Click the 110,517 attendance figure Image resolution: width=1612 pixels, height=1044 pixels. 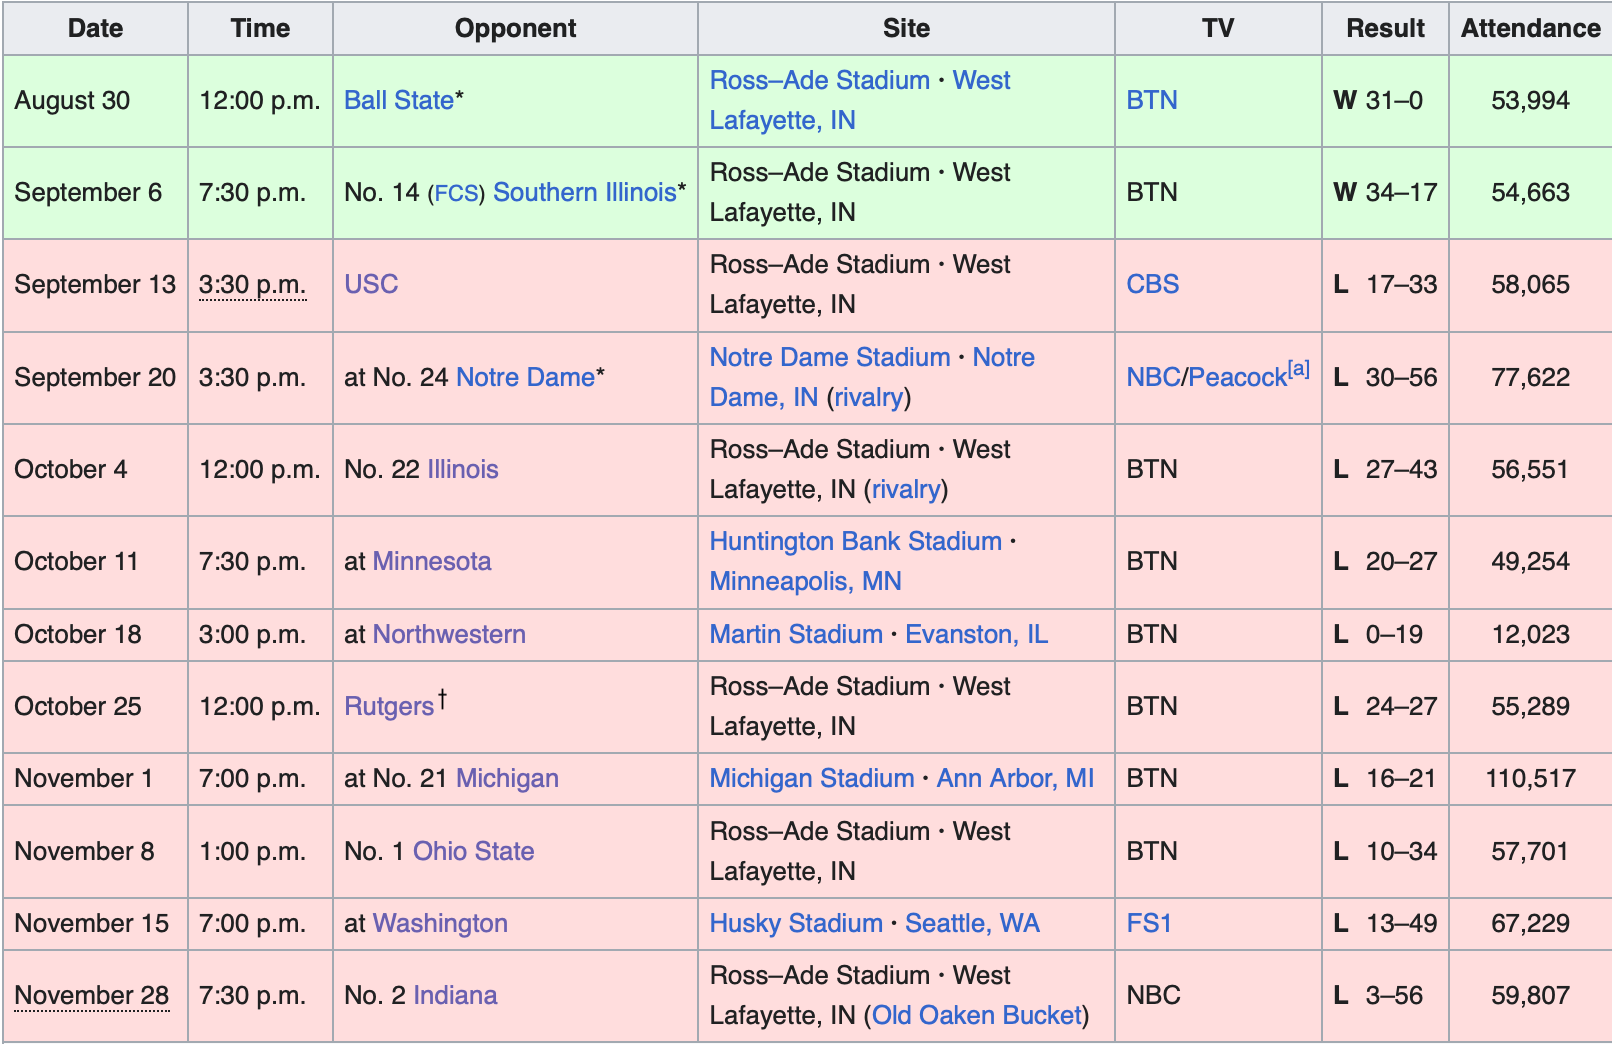[1531, 778]
